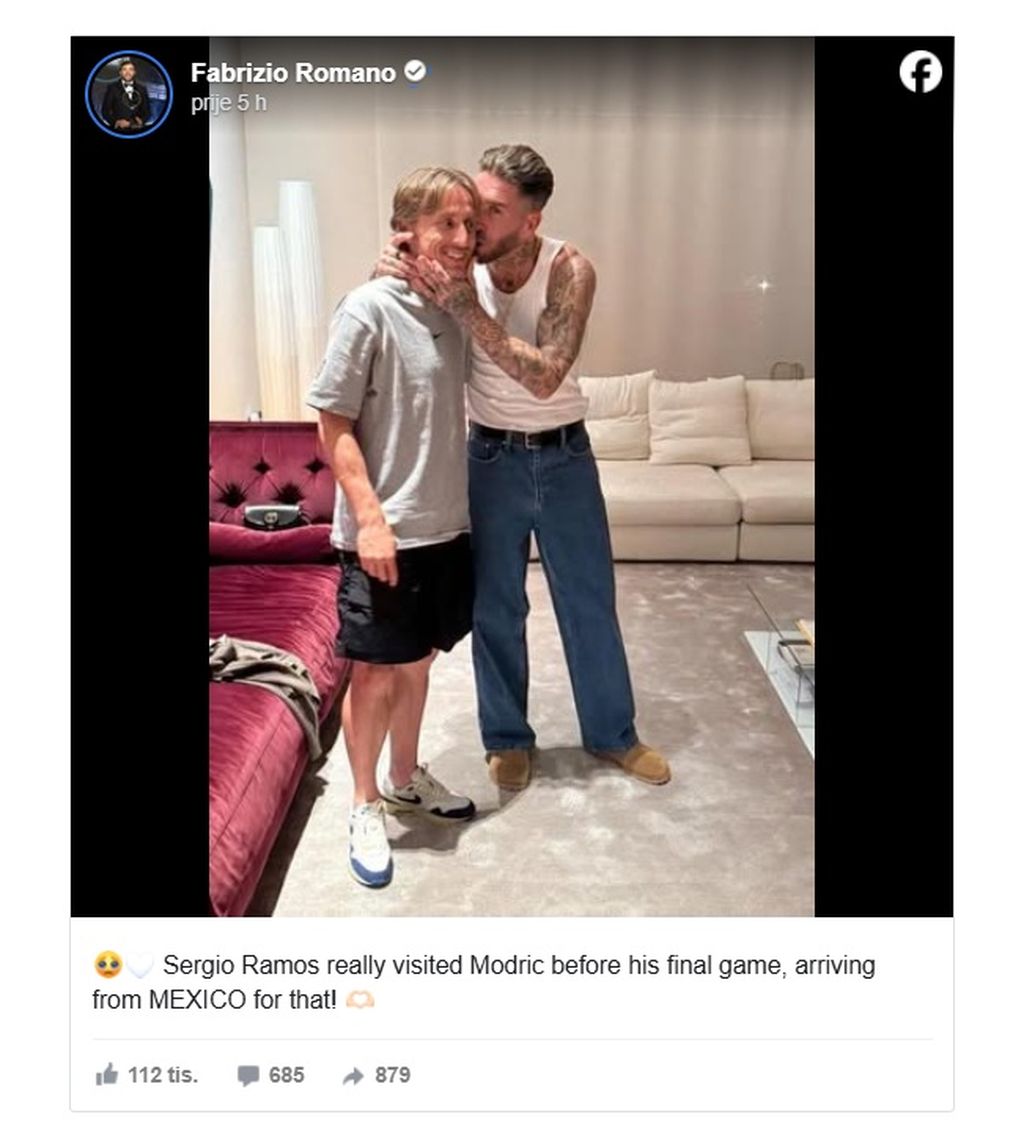
Task: Click the teary-eyed emoji in caption
Action: click(108, 966)
